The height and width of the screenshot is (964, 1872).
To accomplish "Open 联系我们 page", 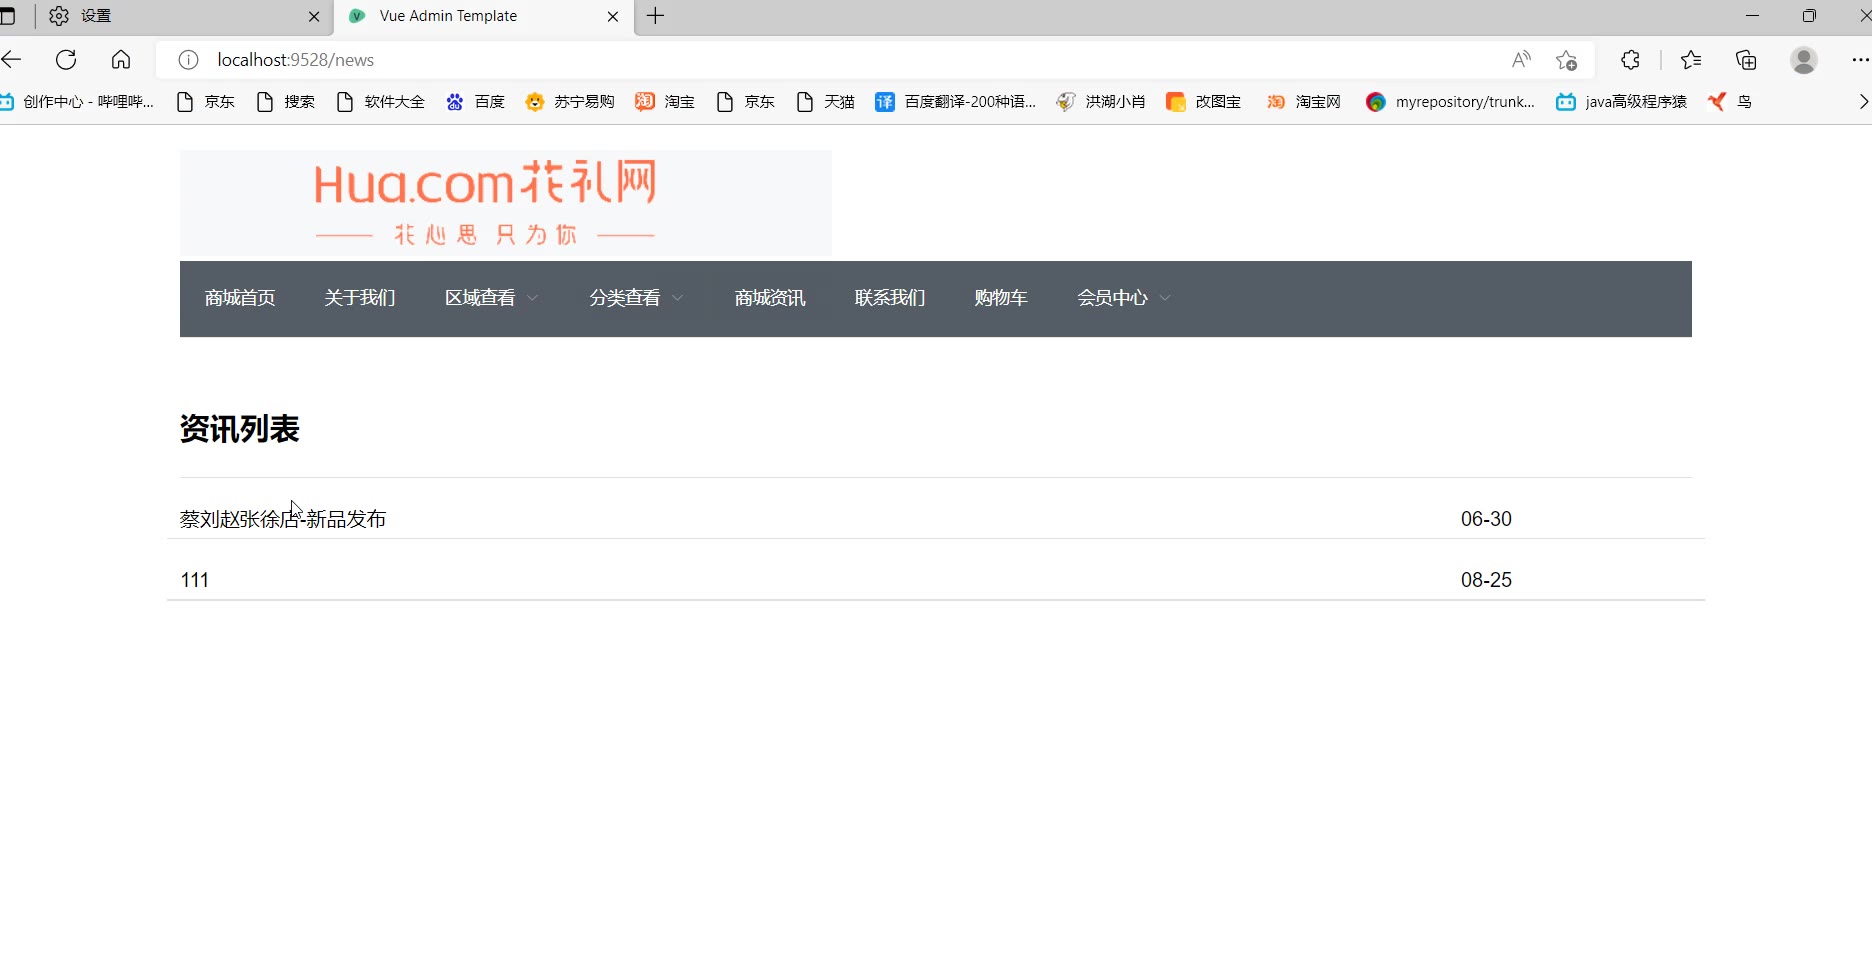I will click(890, 298).
